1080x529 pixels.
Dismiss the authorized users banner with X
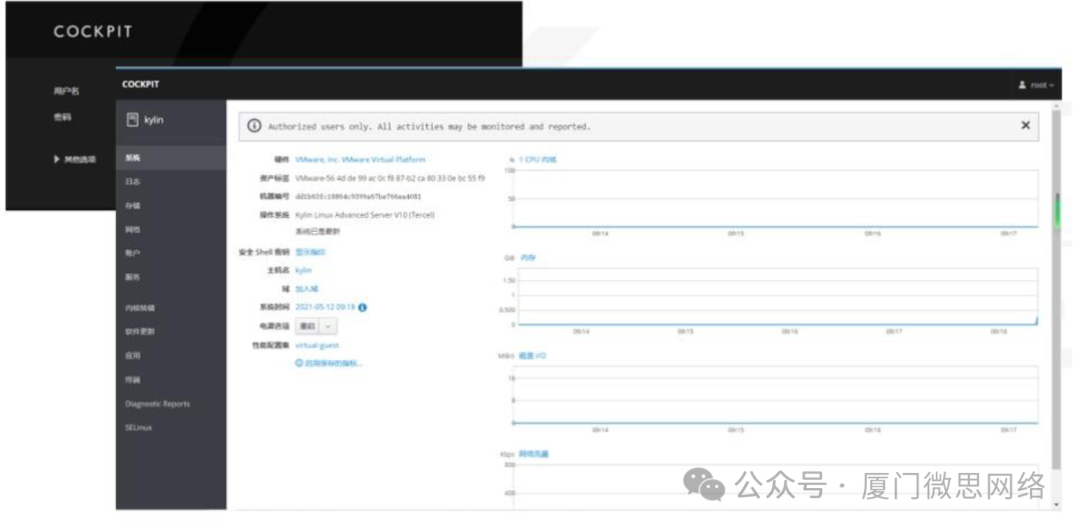(x=1025, y=125)
